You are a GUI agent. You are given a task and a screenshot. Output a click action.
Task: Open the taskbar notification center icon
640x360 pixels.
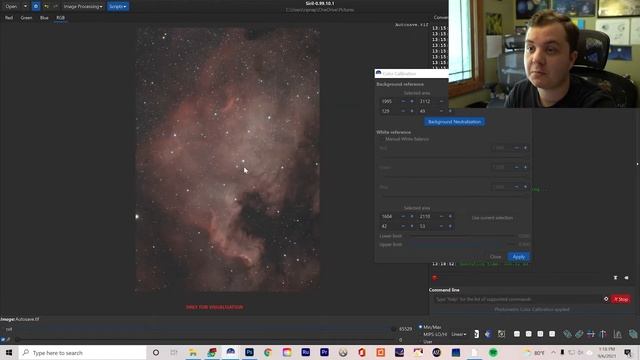[x=628, y=352]
